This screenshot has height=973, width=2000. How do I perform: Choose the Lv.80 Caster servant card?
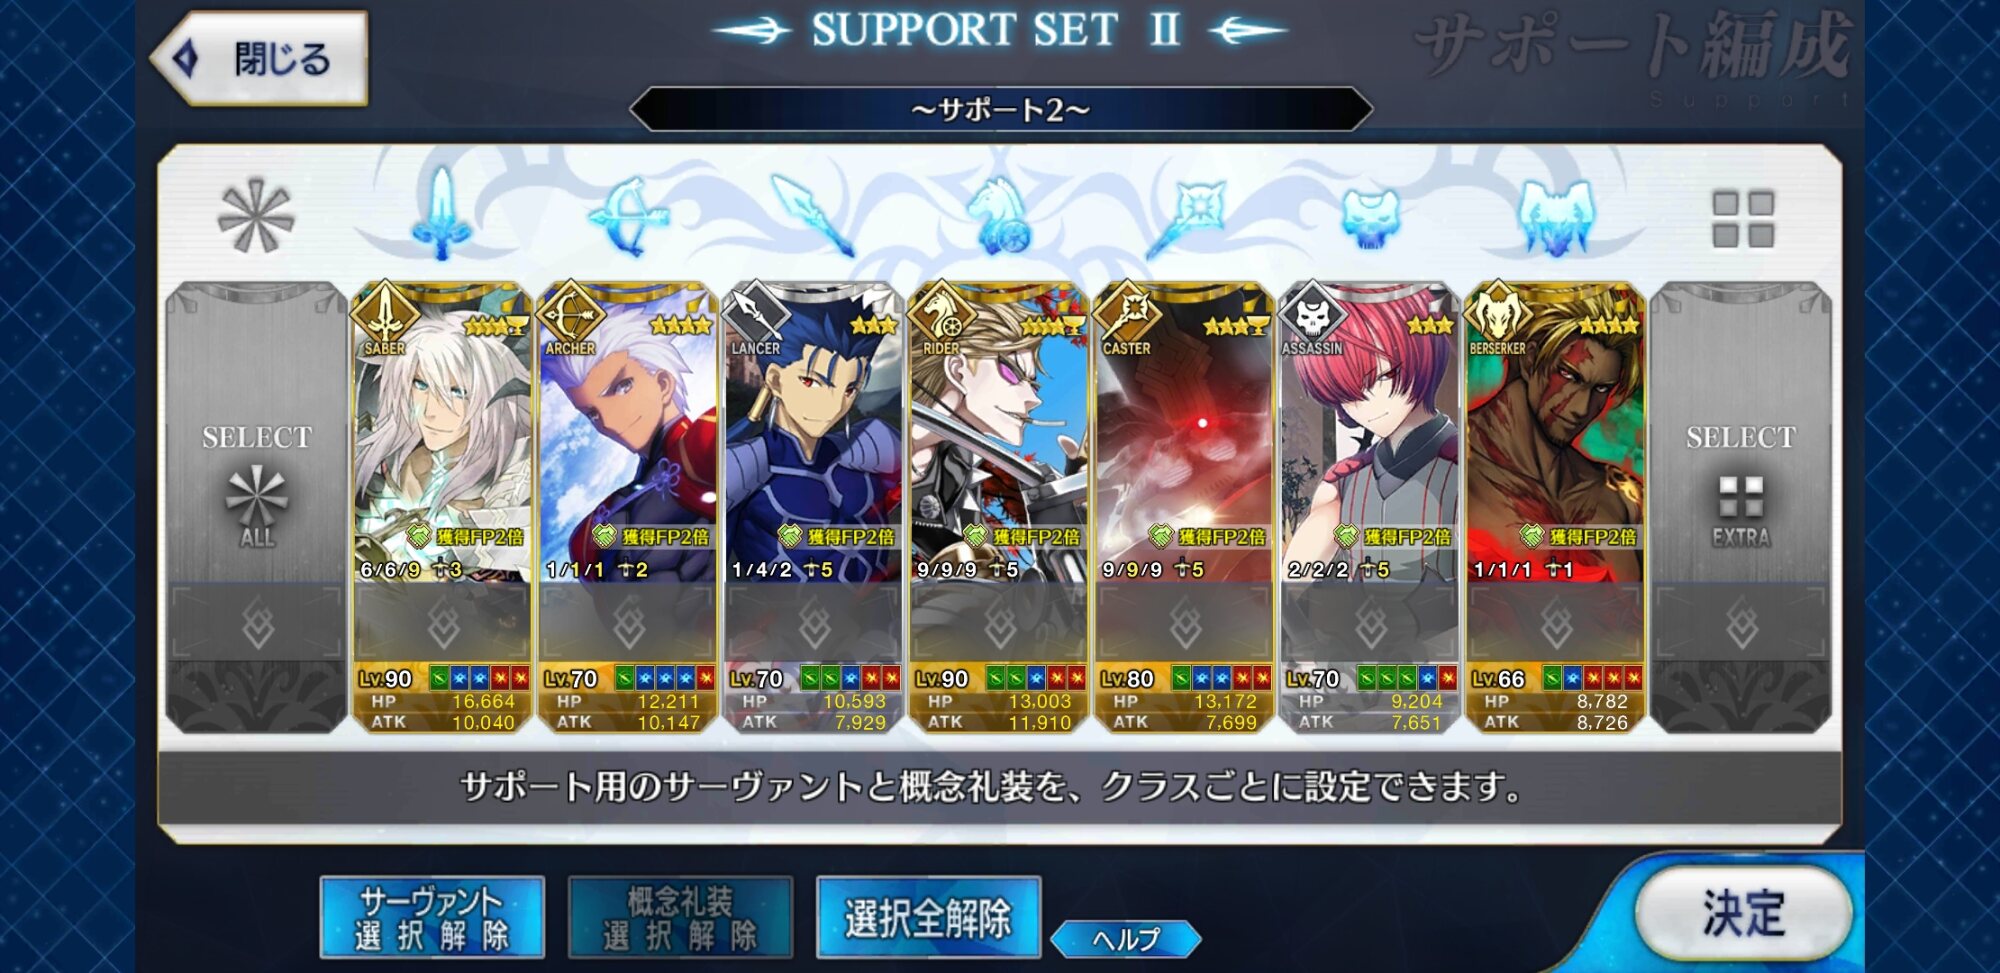coord(1184,508)
